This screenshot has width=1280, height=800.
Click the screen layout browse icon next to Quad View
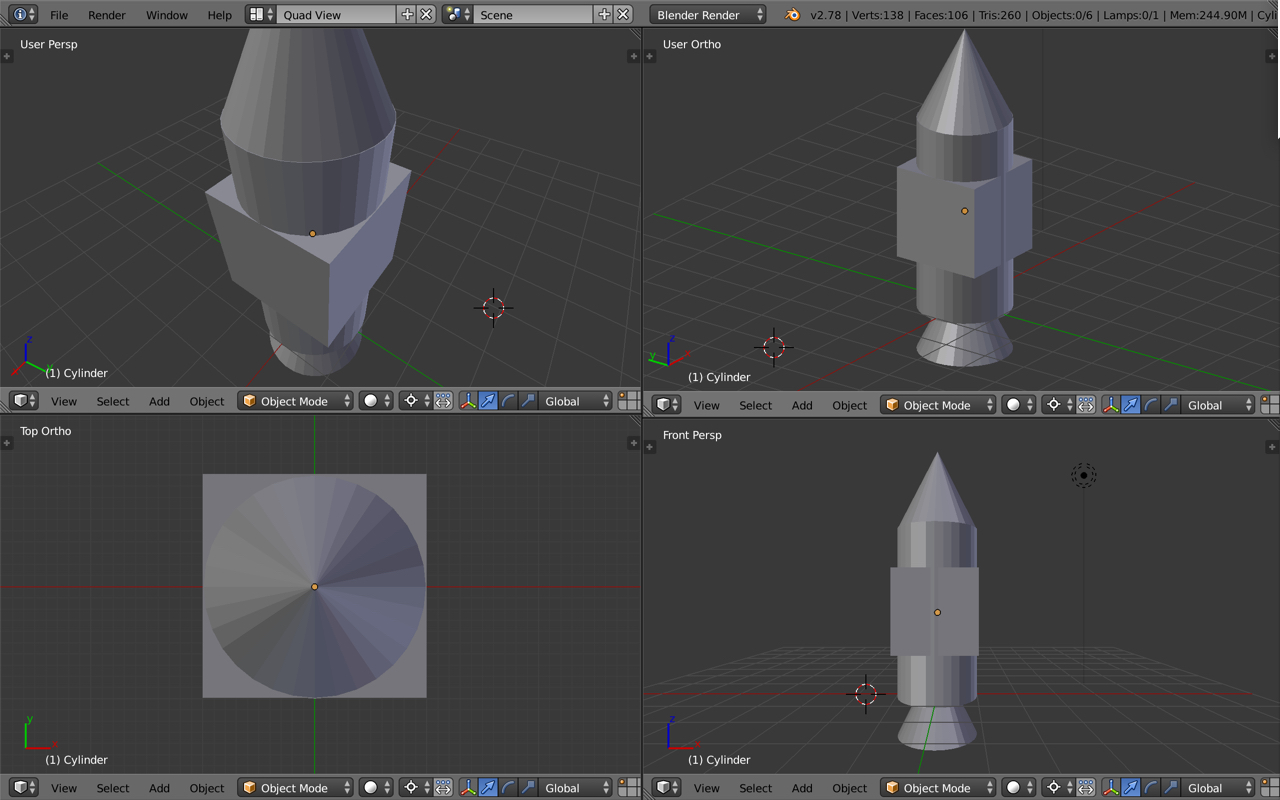pos(256,14)
